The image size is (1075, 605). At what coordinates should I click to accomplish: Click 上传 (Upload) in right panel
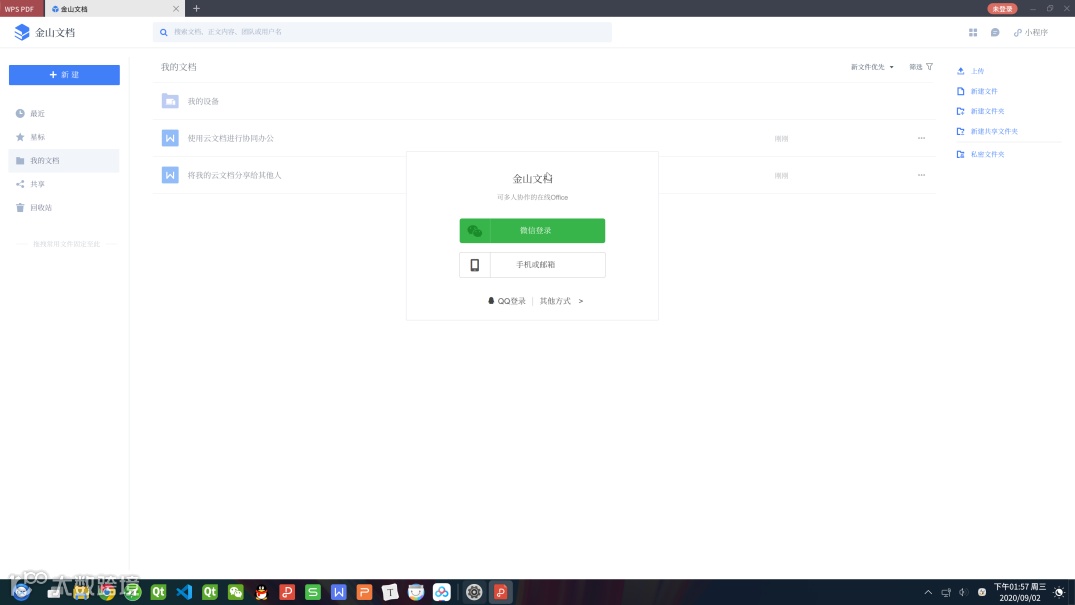pos(970,71)
